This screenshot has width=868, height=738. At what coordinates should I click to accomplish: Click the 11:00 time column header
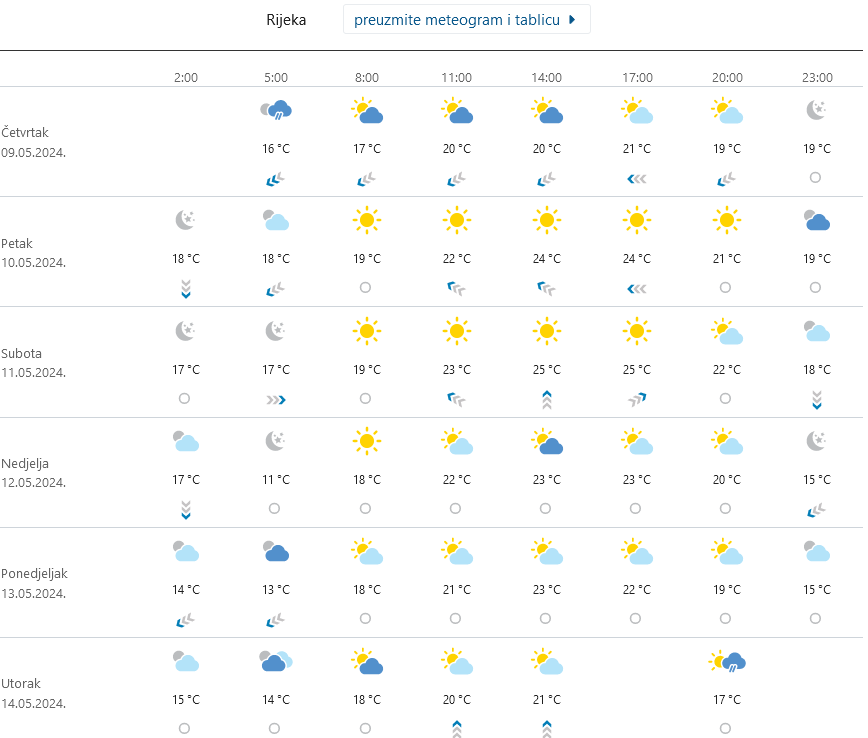point(456,78)
